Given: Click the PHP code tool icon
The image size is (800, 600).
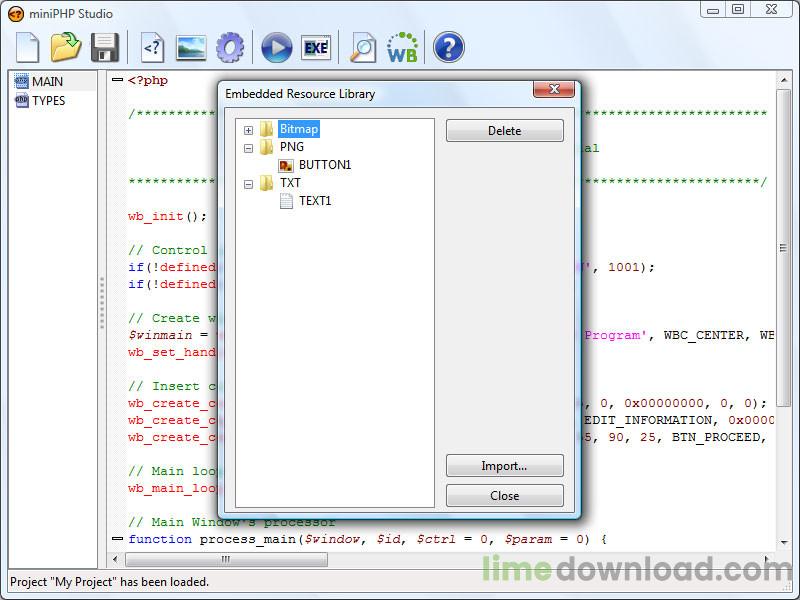Looking at the screenshot, I should tap(152, 47).
